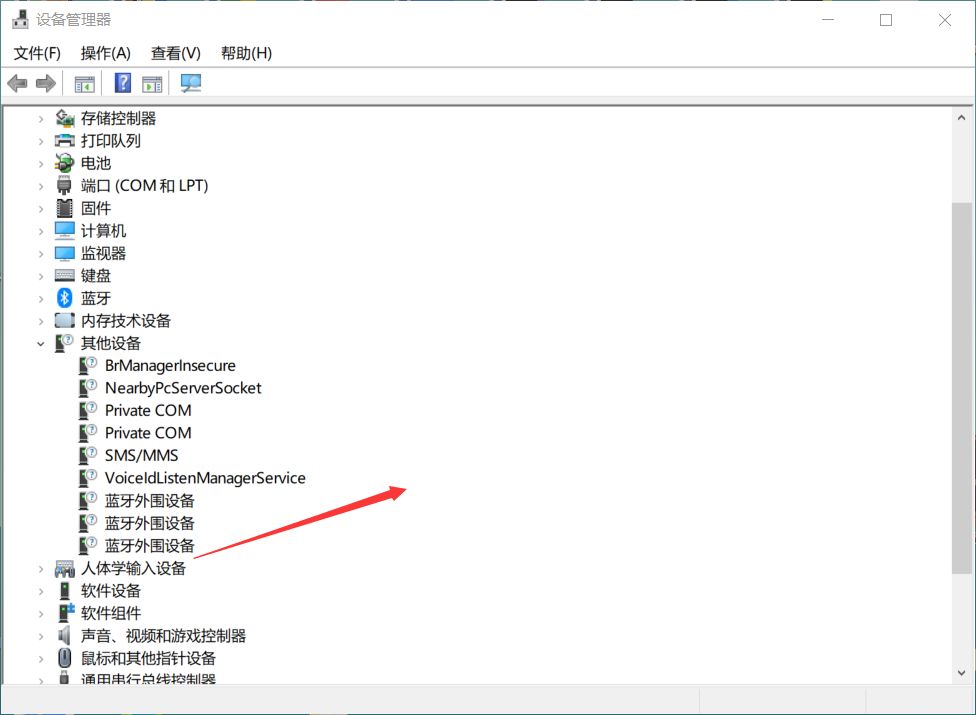Screen dimensions: 976x715
Task: Click the scroll up arrow
Action: (962, 117)
